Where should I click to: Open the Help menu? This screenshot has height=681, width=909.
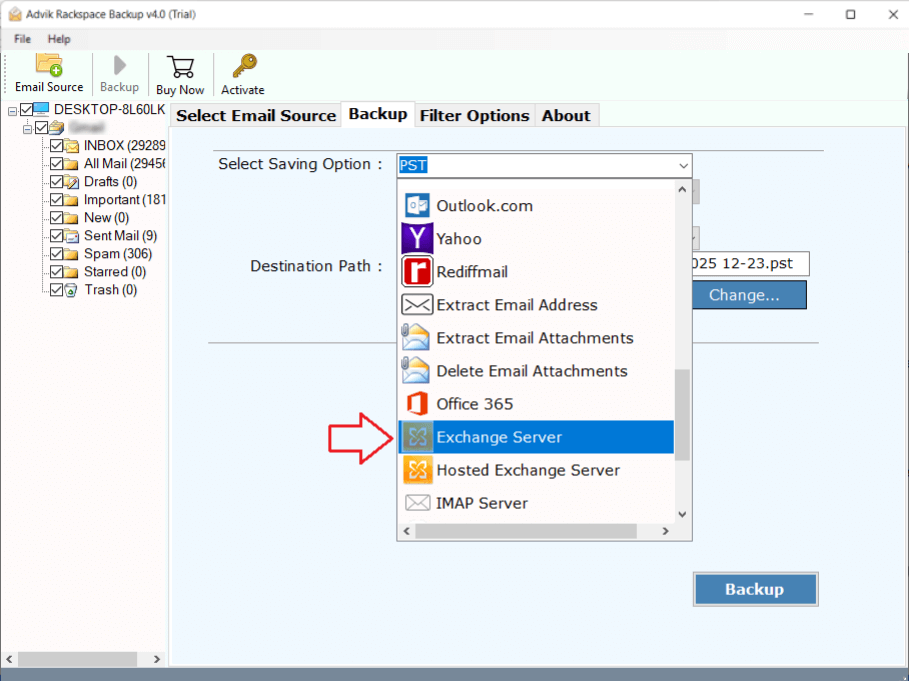click(x=59, y=39)
